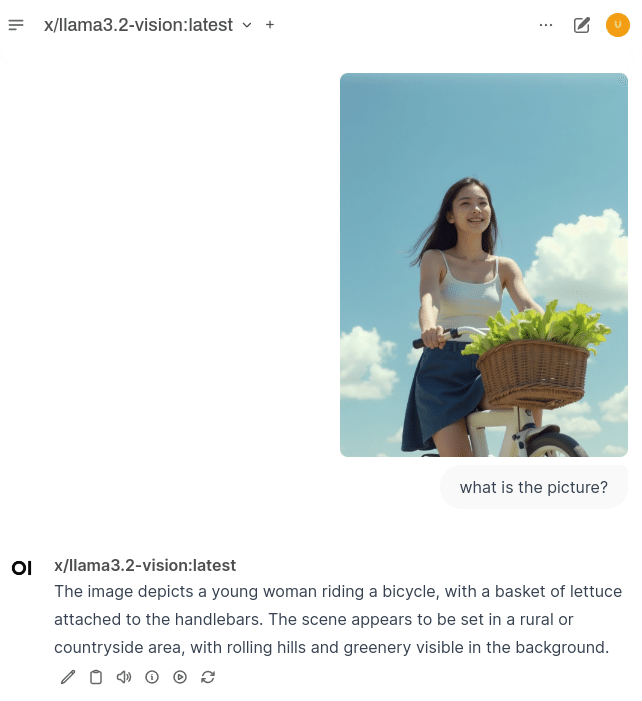Open the three-dot chat options menu

pos(545,25)
